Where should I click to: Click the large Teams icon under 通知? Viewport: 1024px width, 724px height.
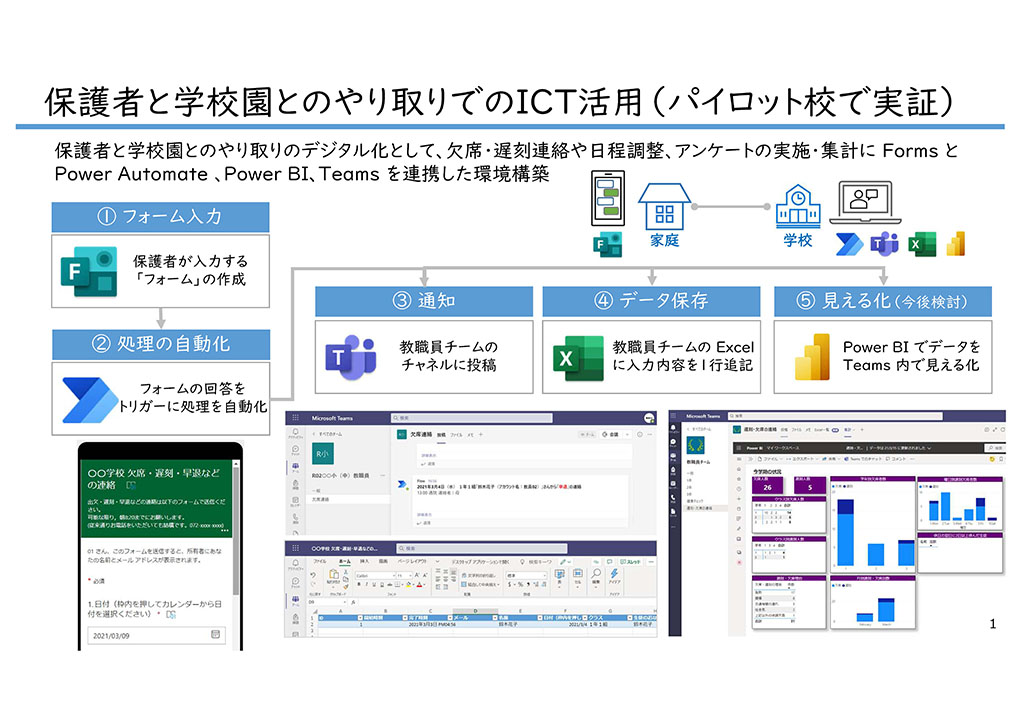(351, 358)
